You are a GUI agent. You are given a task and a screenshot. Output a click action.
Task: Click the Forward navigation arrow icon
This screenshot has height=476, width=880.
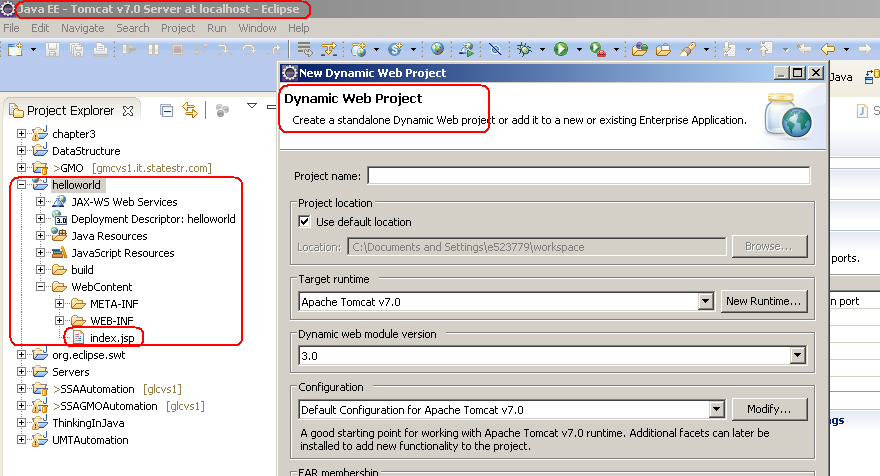click(x=865, y=49)
